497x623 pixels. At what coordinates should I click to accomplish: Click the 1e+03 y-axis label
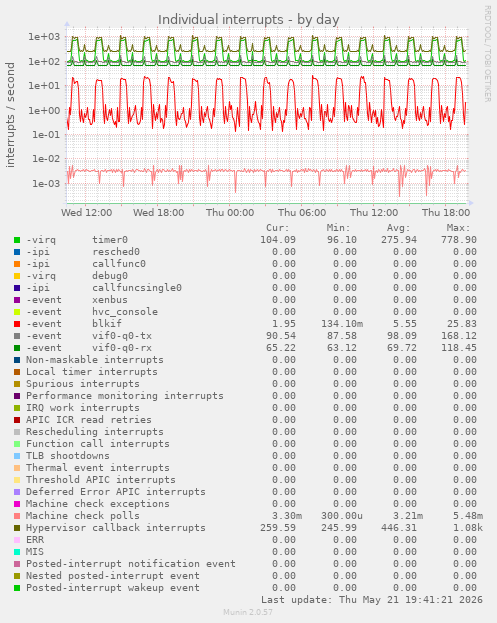(x=44, y=37)
